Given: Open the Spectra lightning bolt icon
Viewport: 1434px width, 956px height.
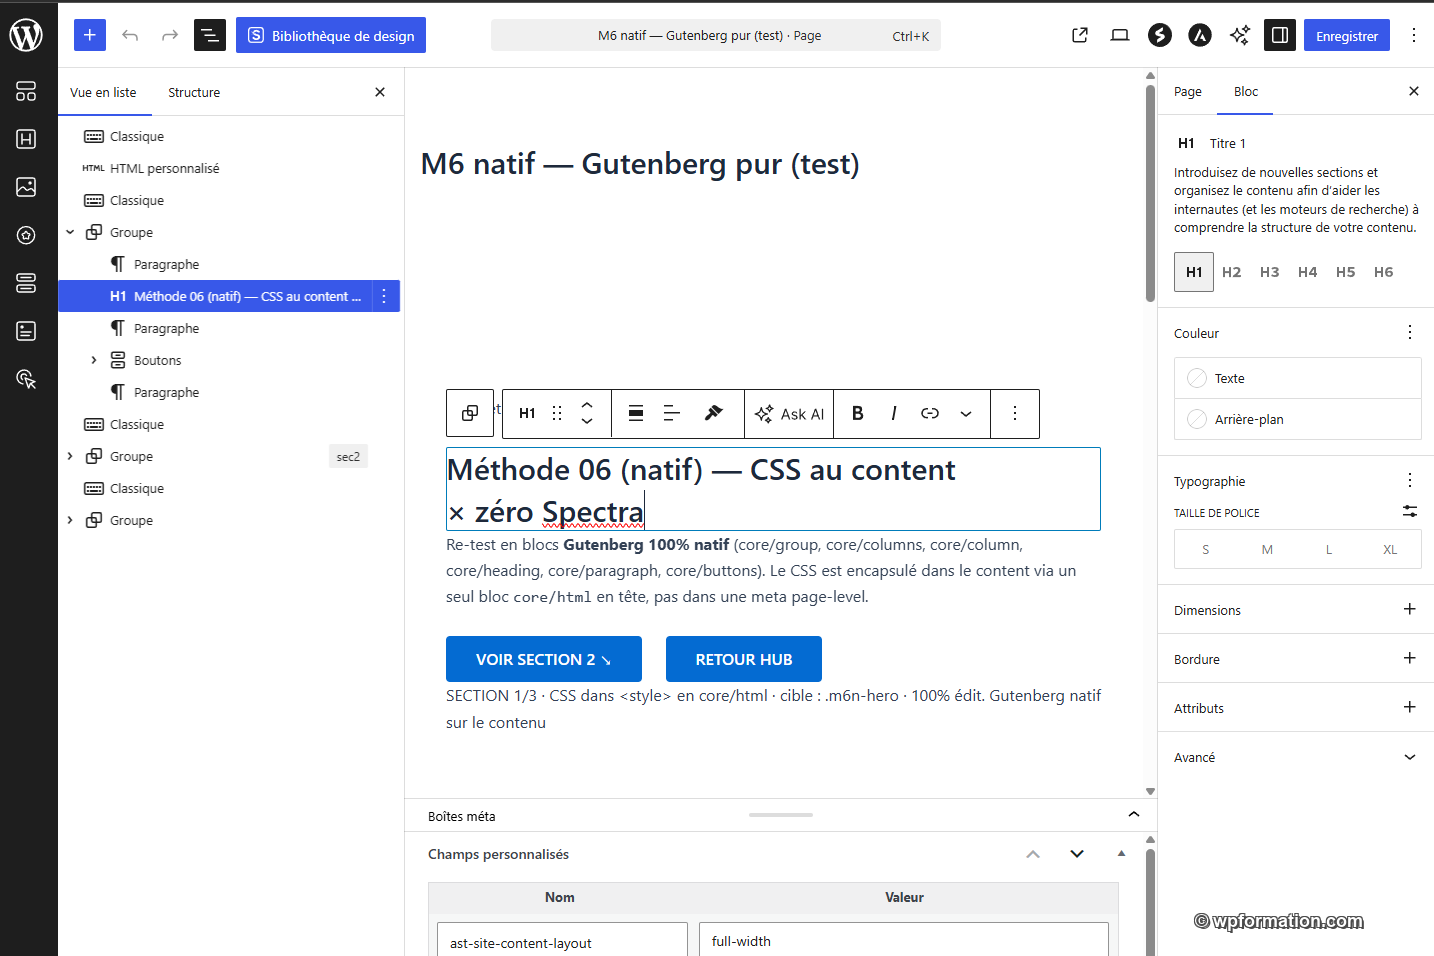Looking at the screenshot, I should tap(1160, 35).
